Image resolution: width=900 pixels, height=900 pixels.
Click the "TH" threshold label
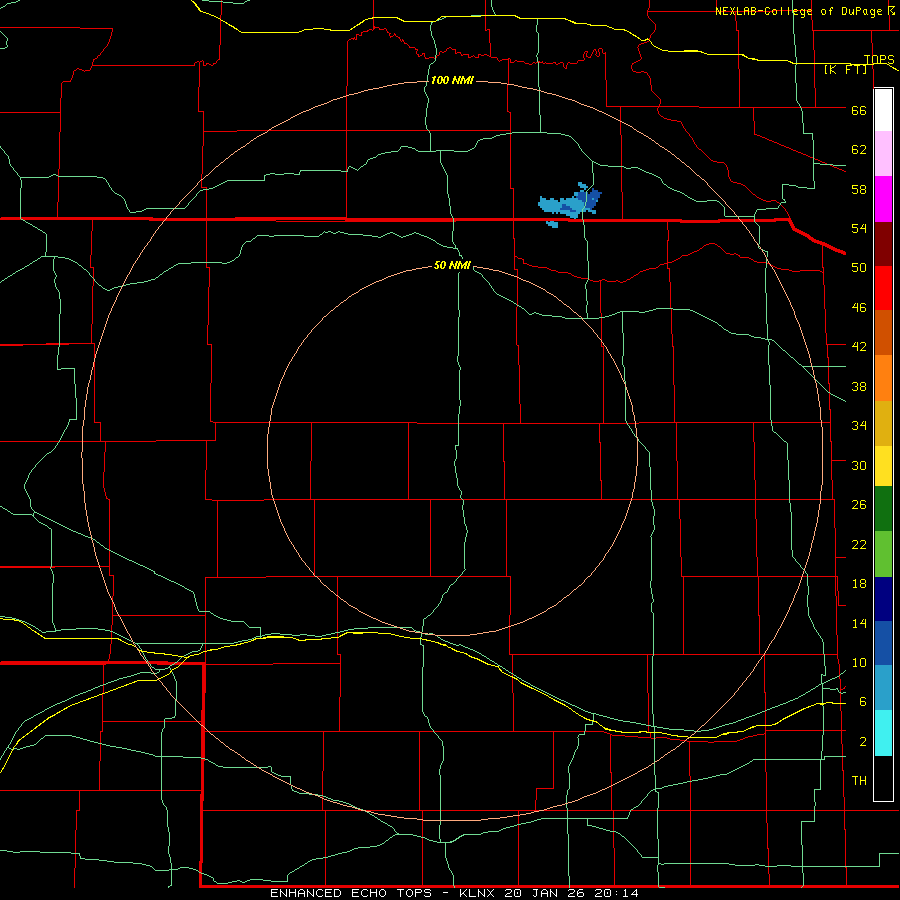tap(859, 781)
